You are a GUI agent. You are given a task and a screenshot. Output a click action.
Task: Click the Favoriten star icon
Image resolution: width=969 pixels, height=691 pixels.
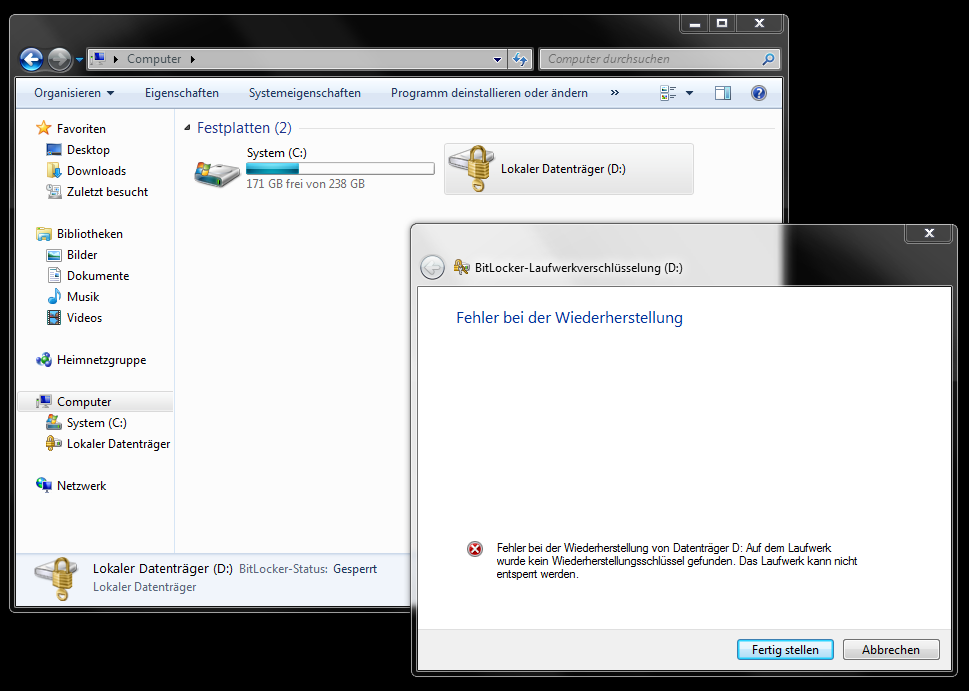tap(43, 128)
